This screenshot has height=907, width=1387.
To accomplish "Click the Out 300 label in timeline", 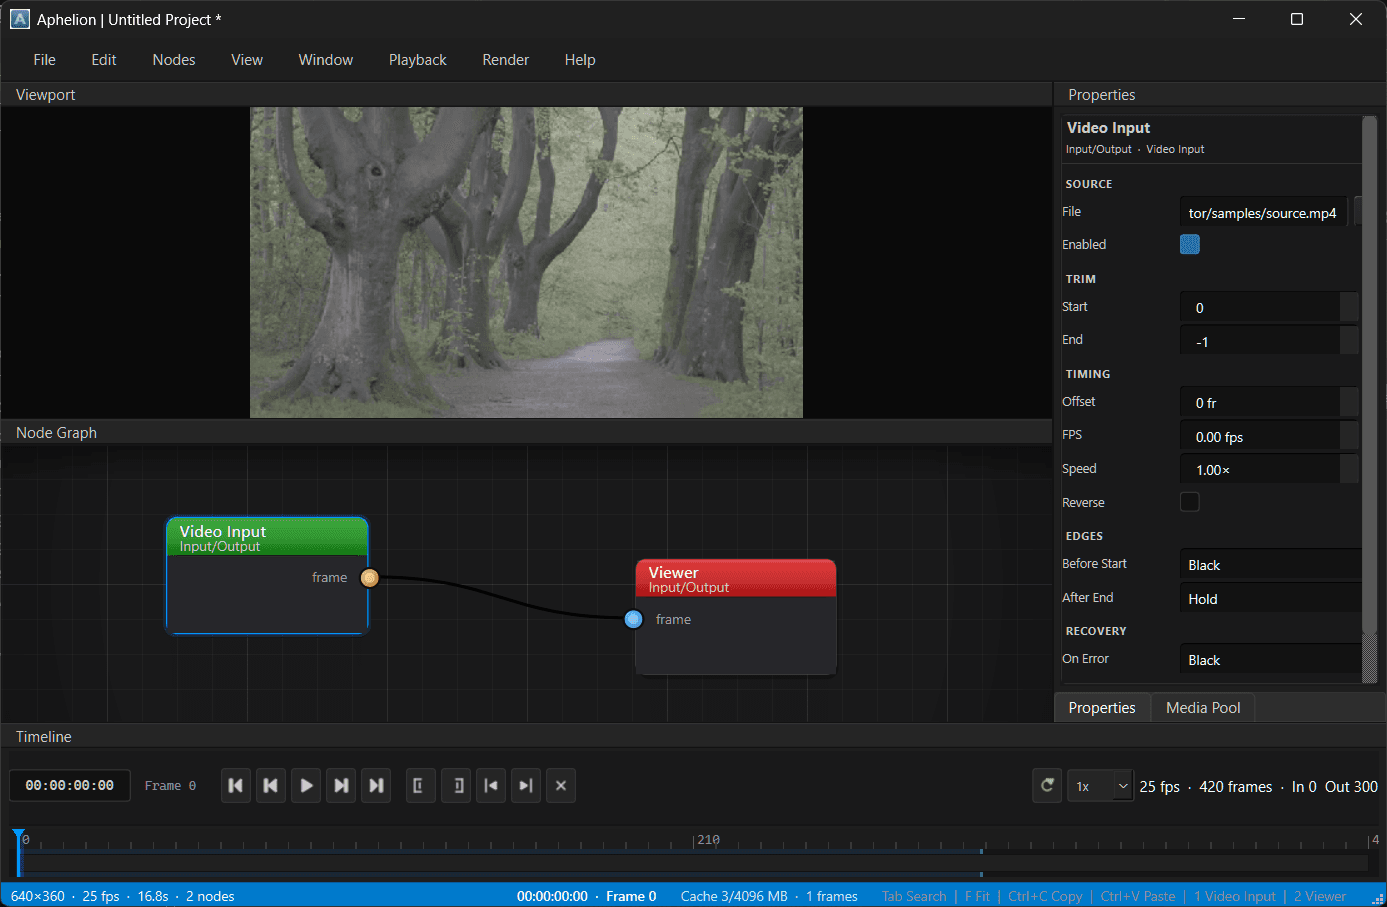I will point(1351,787).
